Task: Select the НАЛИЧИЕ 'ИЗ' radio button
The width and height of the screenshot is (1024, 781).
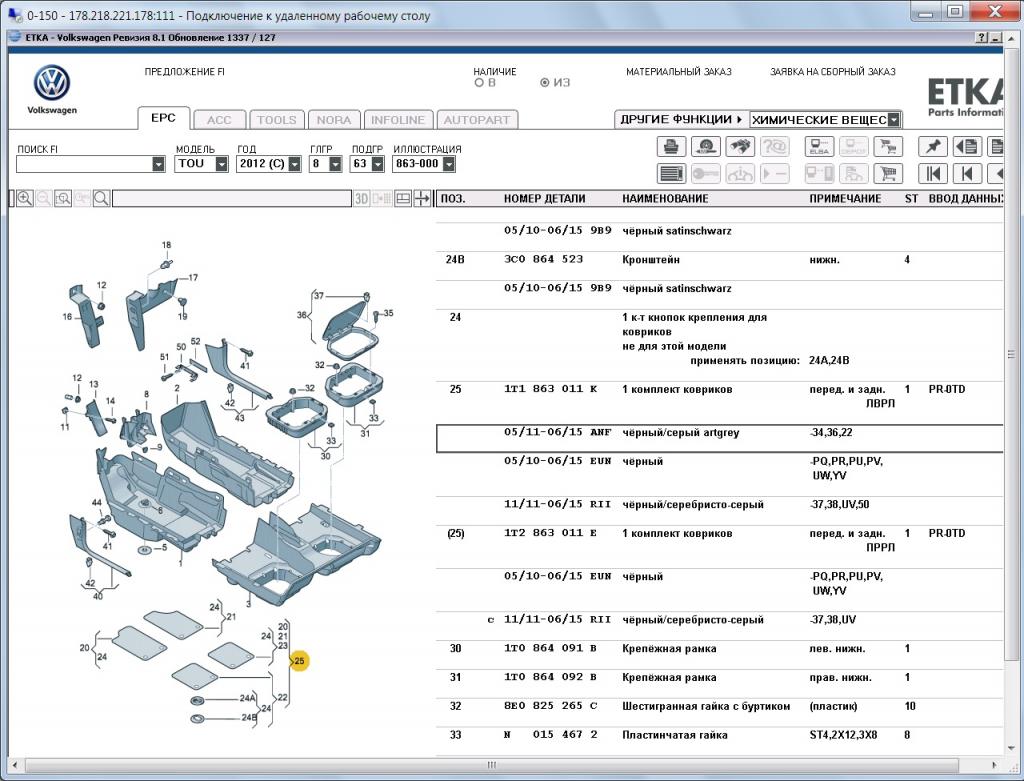Action: (545, 83)
